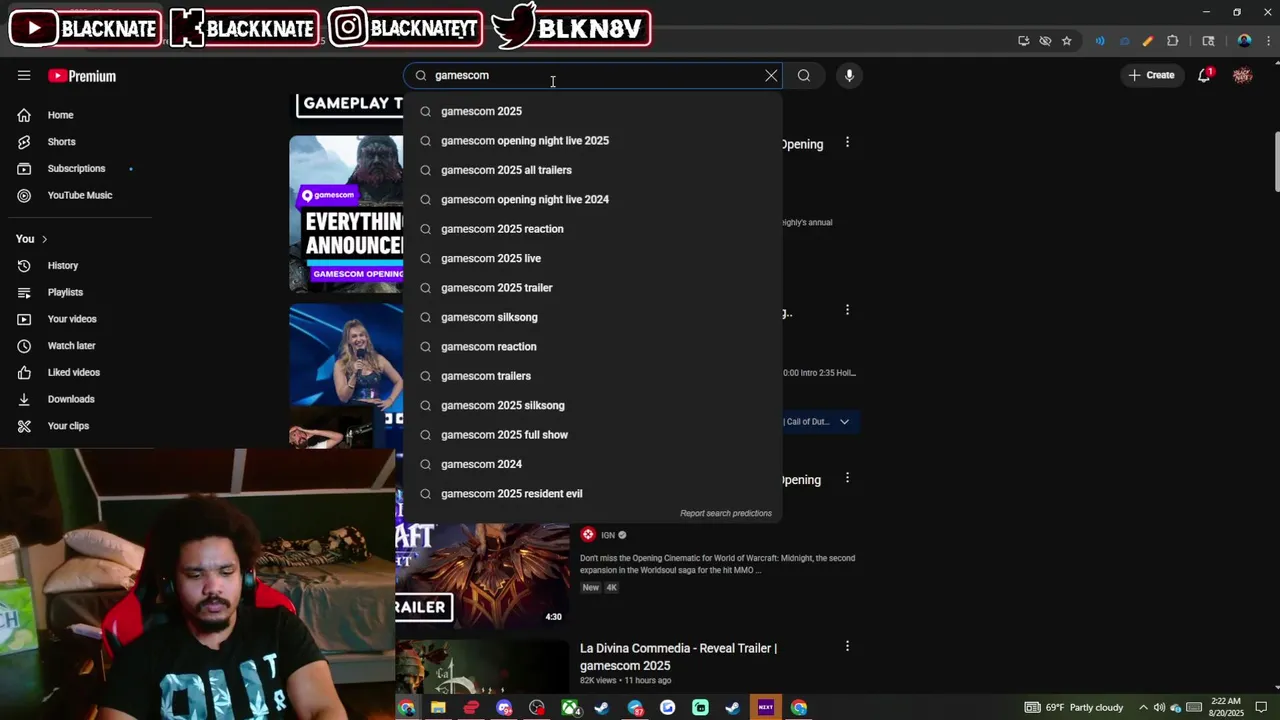Viewport: 1280px width, 720px height.
Task: Expand the Call of Duty chapters dropdown
Action: pos(845,422)
